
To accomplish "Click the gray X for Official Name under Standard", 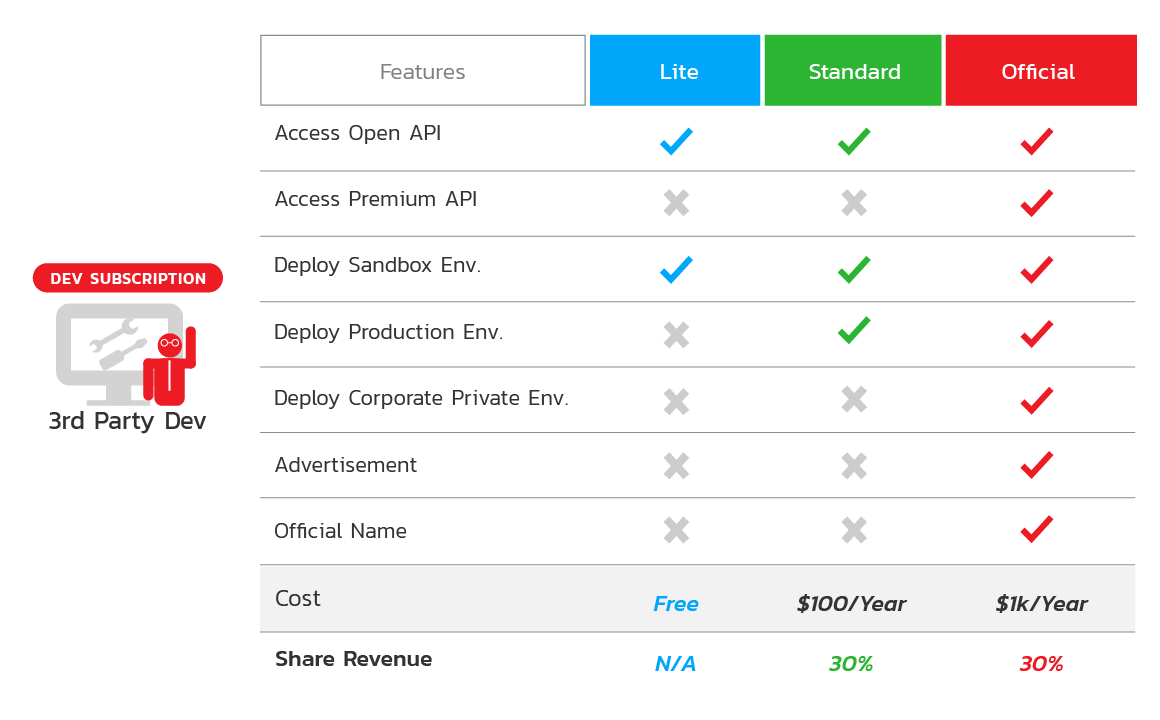I will 854,530.
